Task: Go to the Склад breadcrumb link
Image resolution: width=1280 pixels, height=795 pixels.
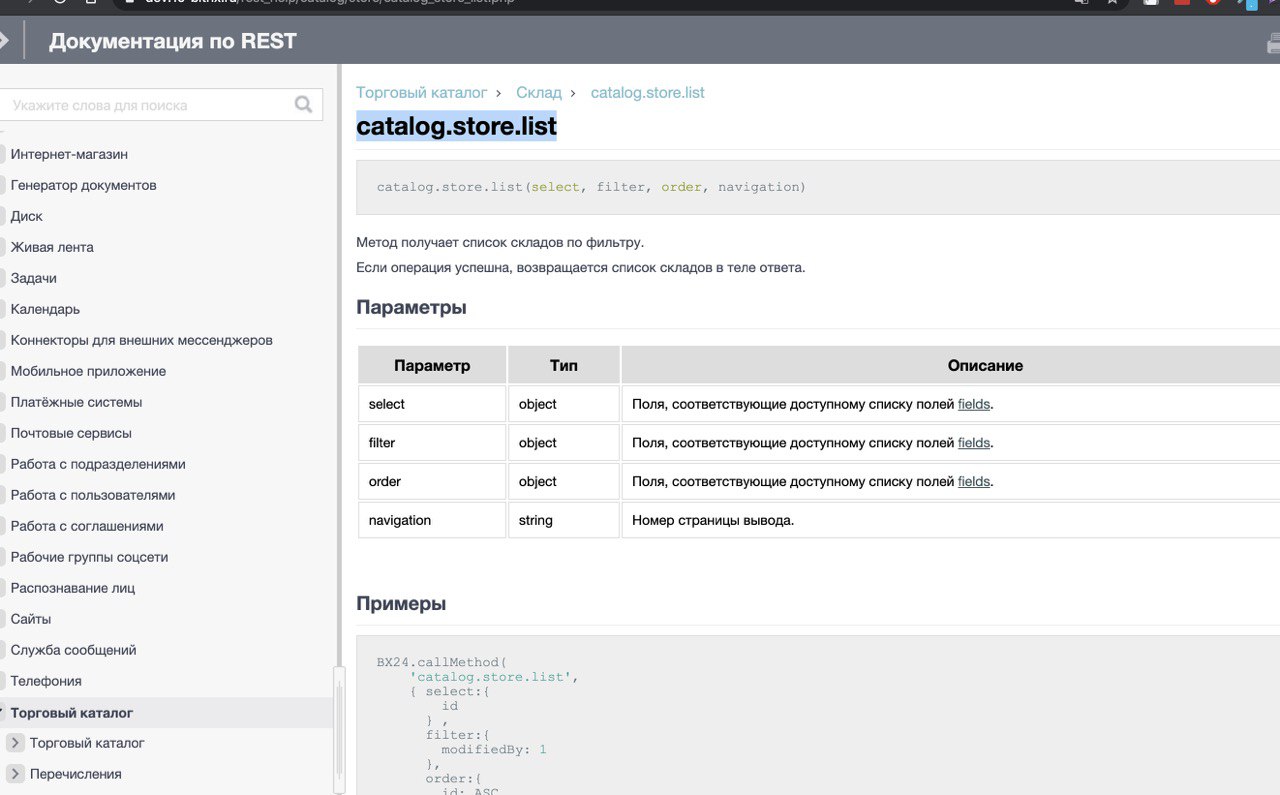Action: (x=538, y=93)
